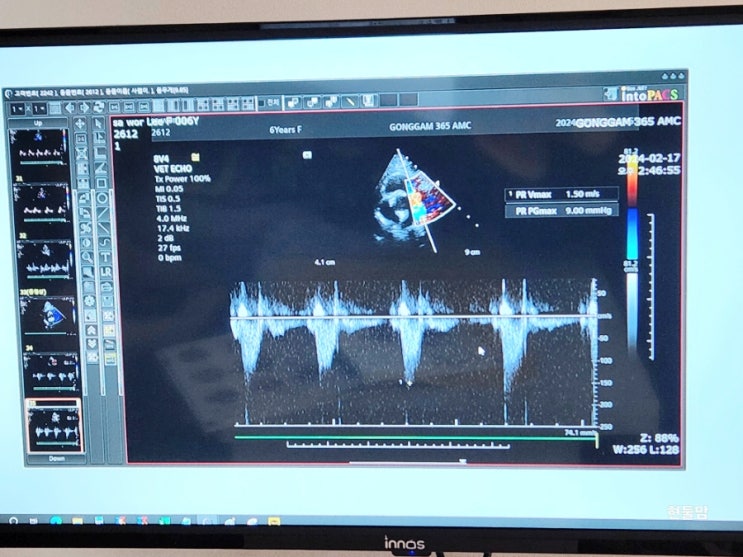Open thumbnail 33 with color Doppler
This screenshot has width=743, height=557.
tap(48, 316)
